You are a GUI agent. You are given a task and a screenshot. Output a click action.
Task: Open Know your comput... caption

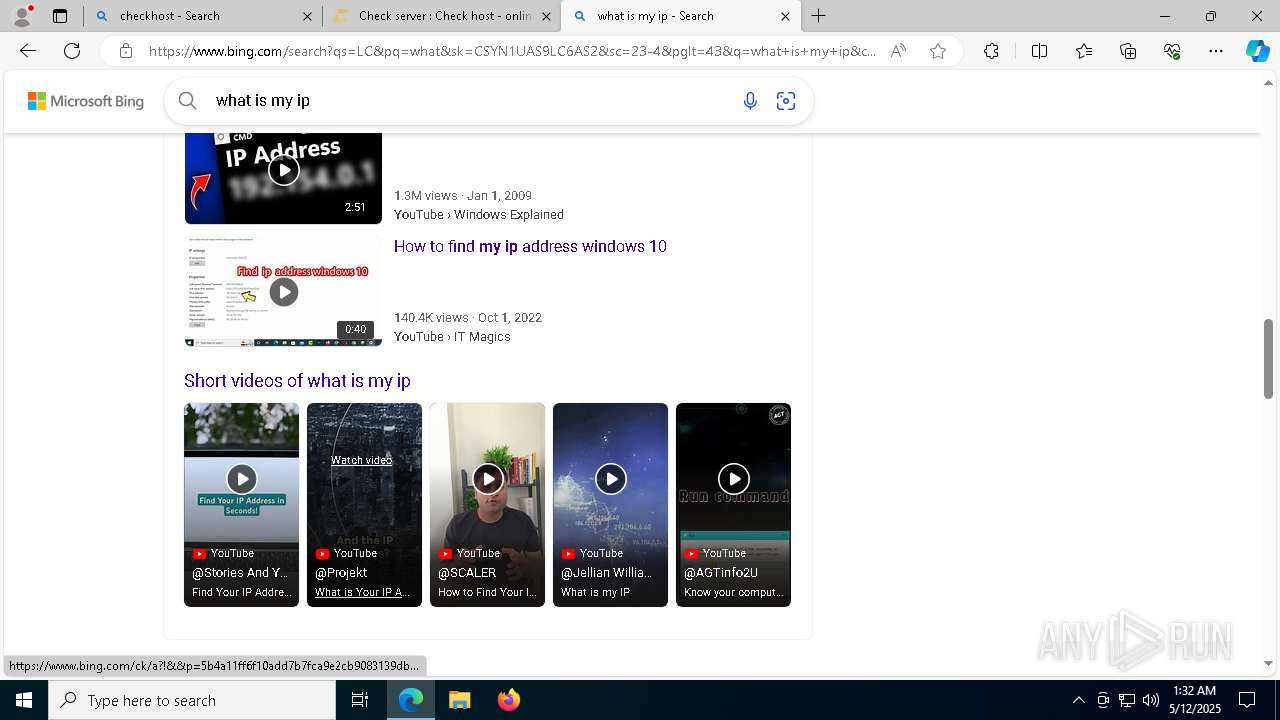(x=733, y=592)
